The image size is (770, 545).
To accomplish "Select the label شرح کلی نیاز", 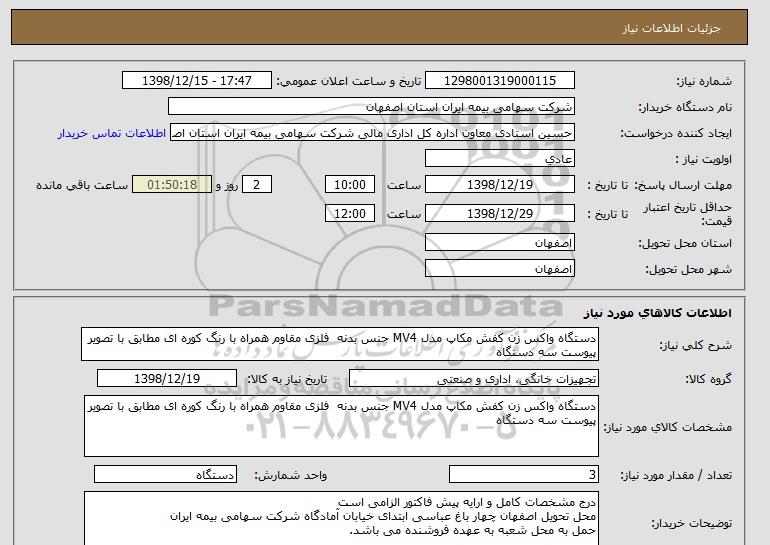I will (695, 346).
